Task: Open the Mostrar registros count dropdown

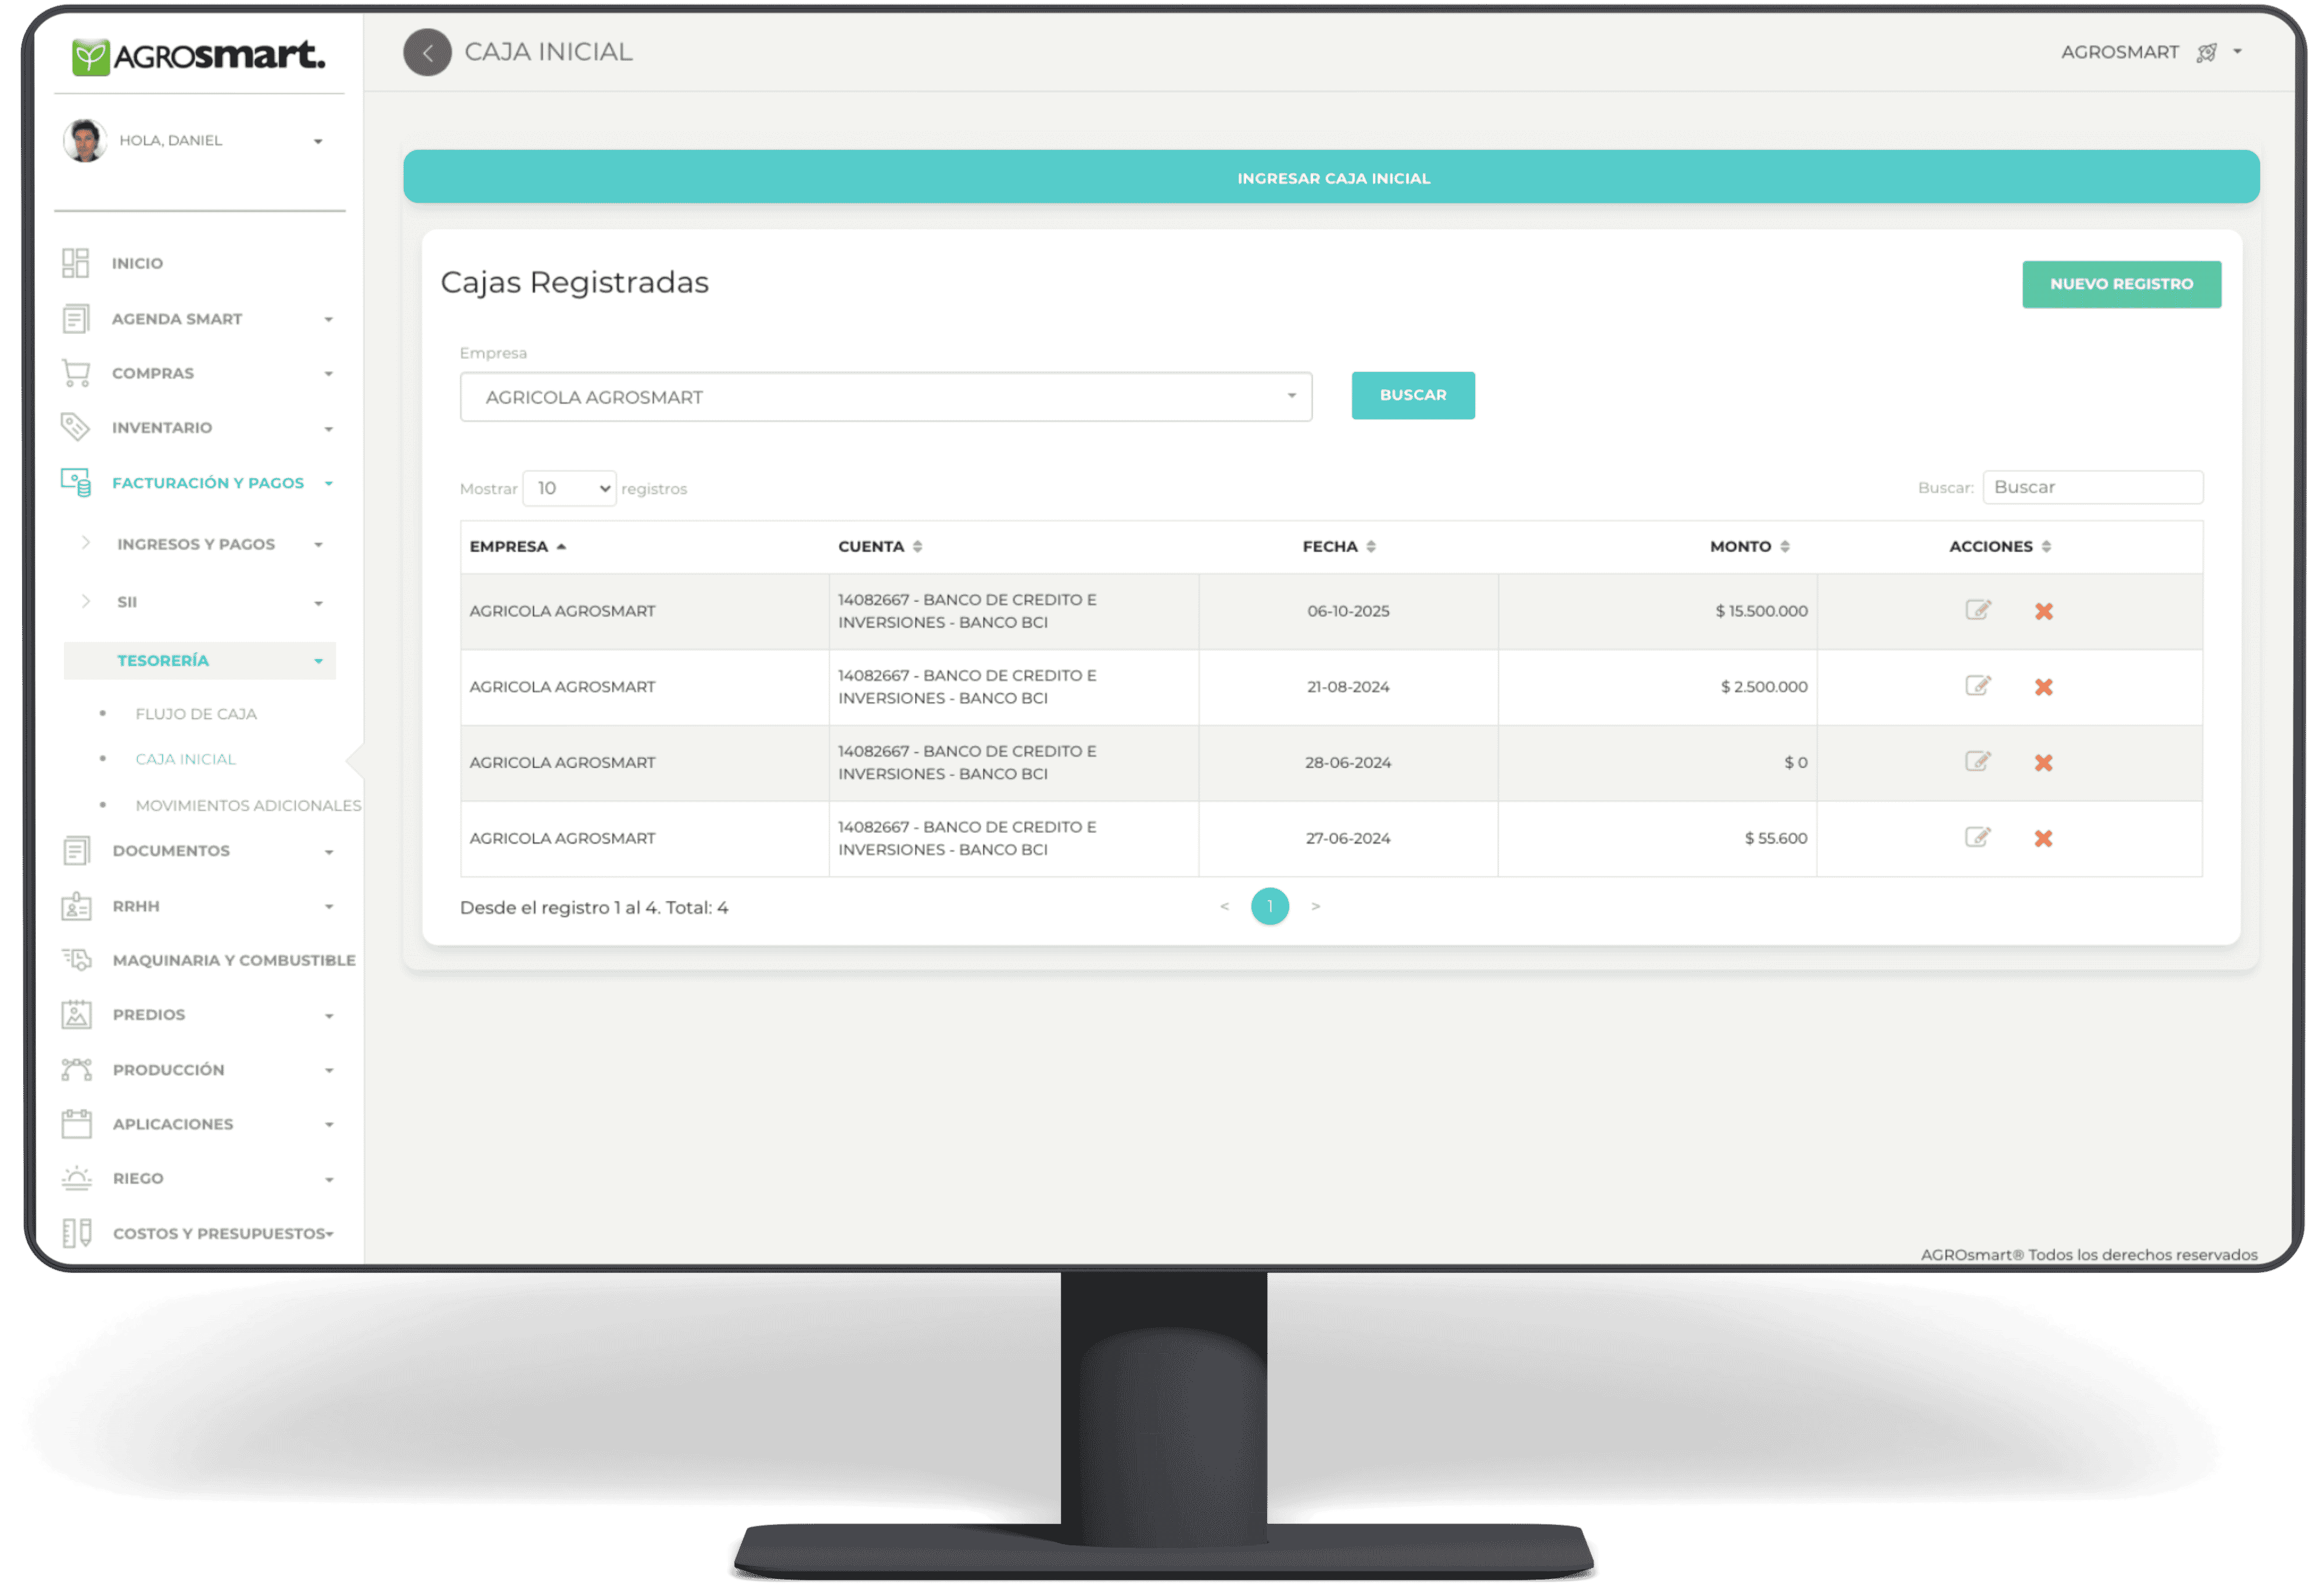Action: click(x=569, y=488)
